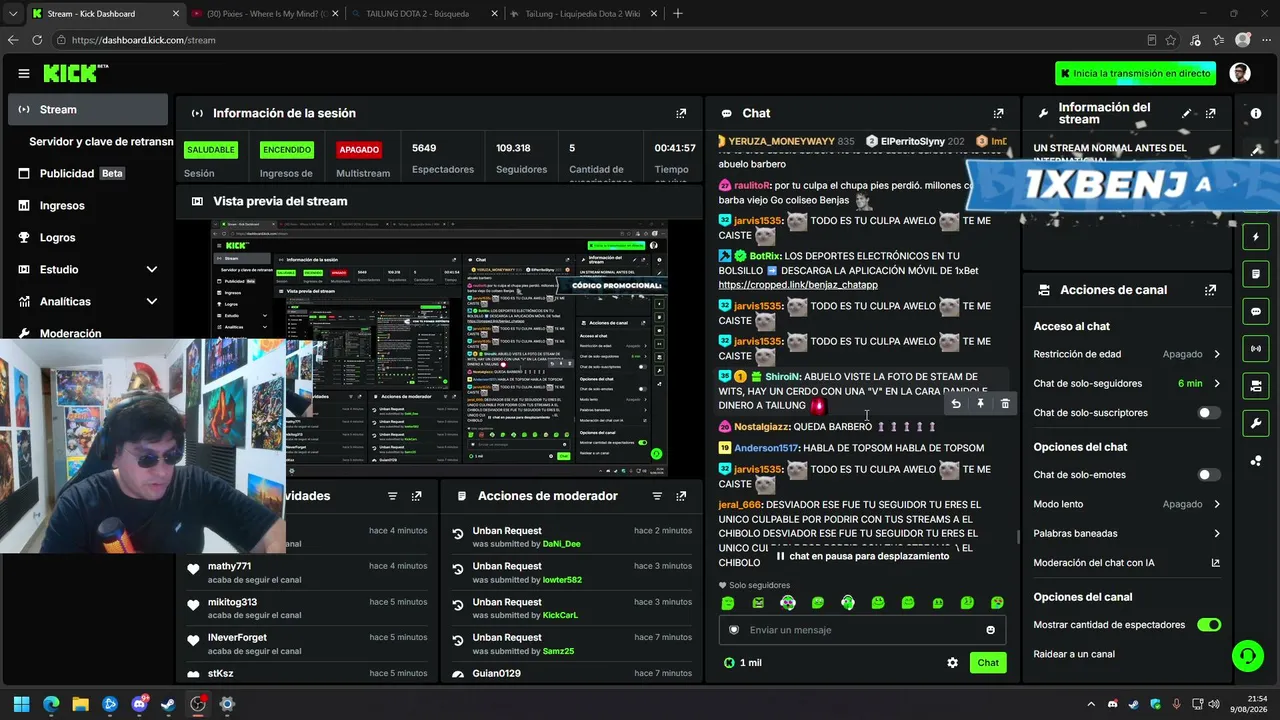Filter the activities feed list
The height and width of the screenshot is (720, 1280).
pyautogui.click(x=392, y=496)
